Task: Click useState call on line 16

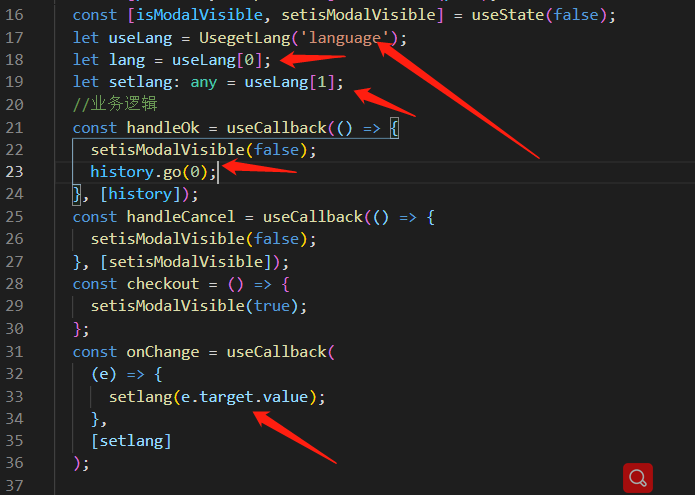Action: click(508, 15)
